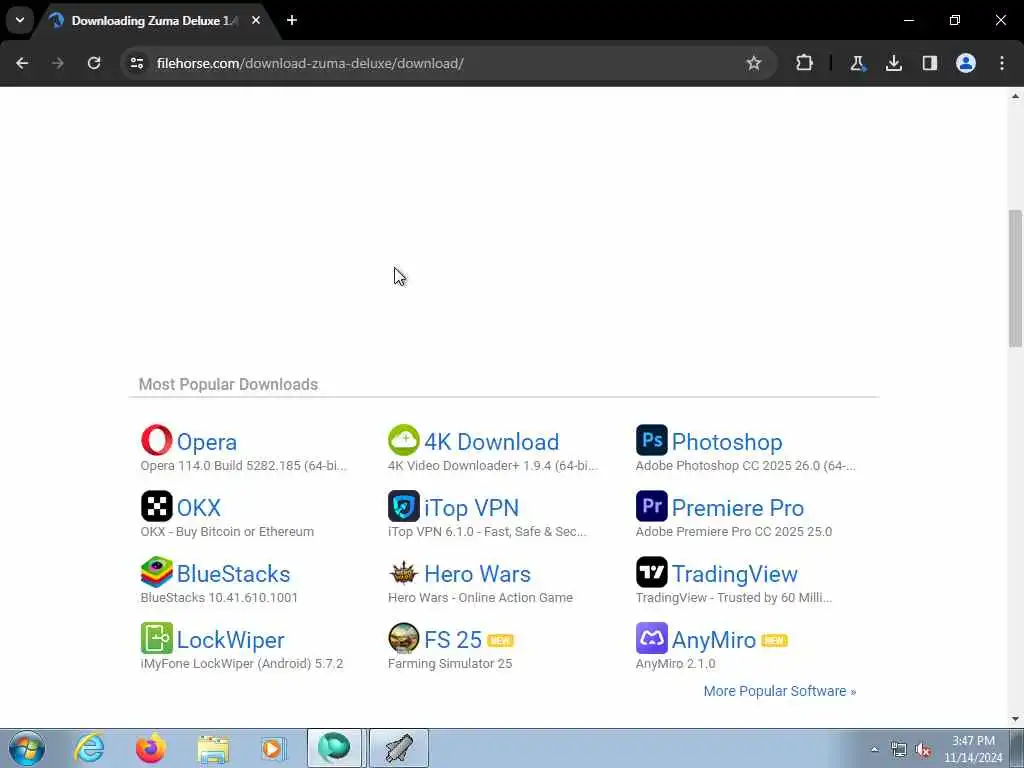Open the tab search dropdown arrow
This screenshot has width=1024, height=768.
click(20, 20)
